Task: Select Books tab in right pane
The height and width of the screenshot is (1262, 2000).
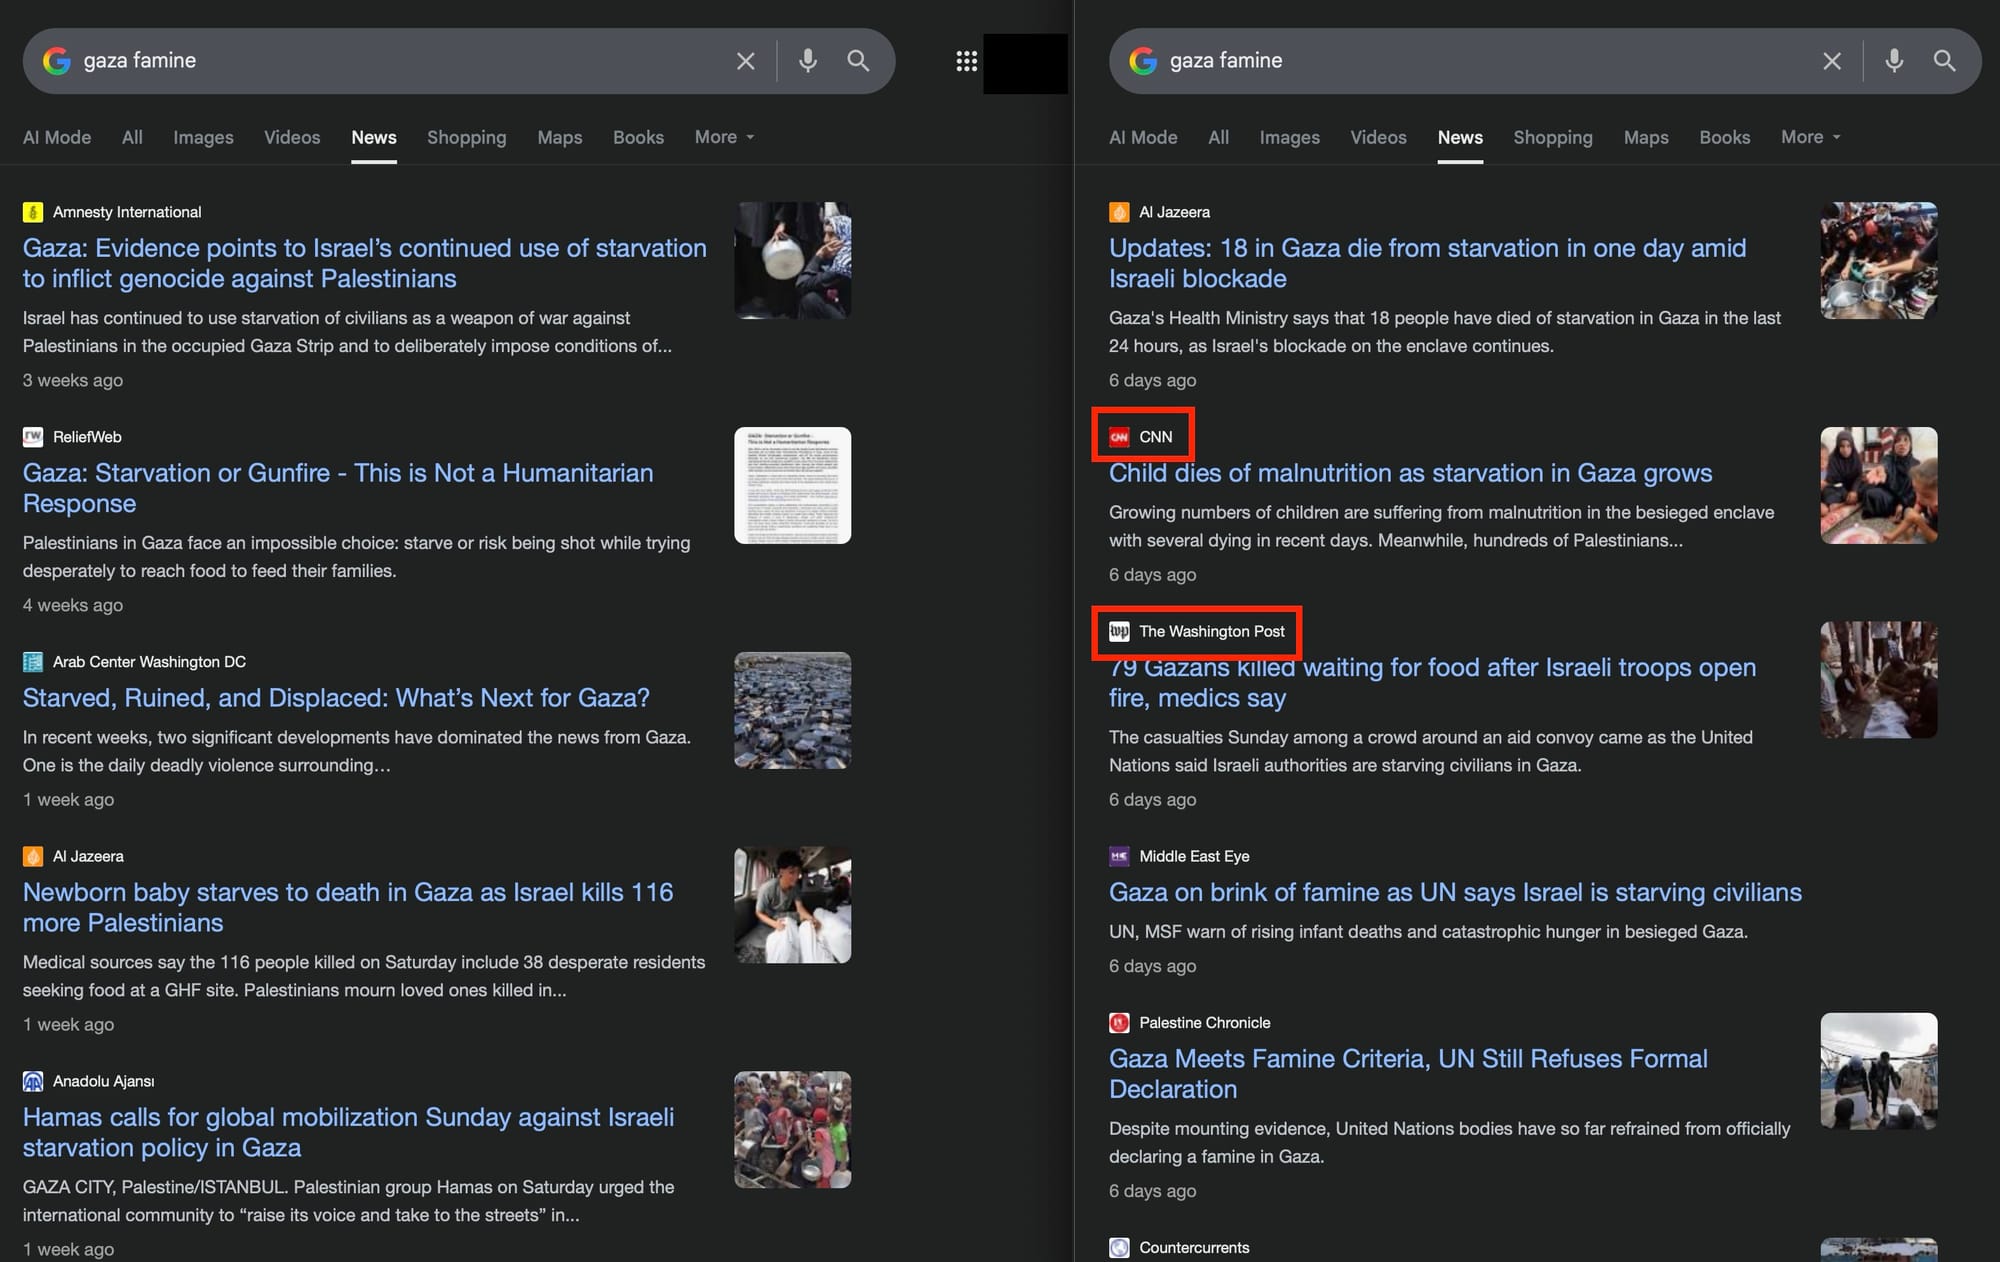Action: pyautogui.click(x=1724, y=137)
